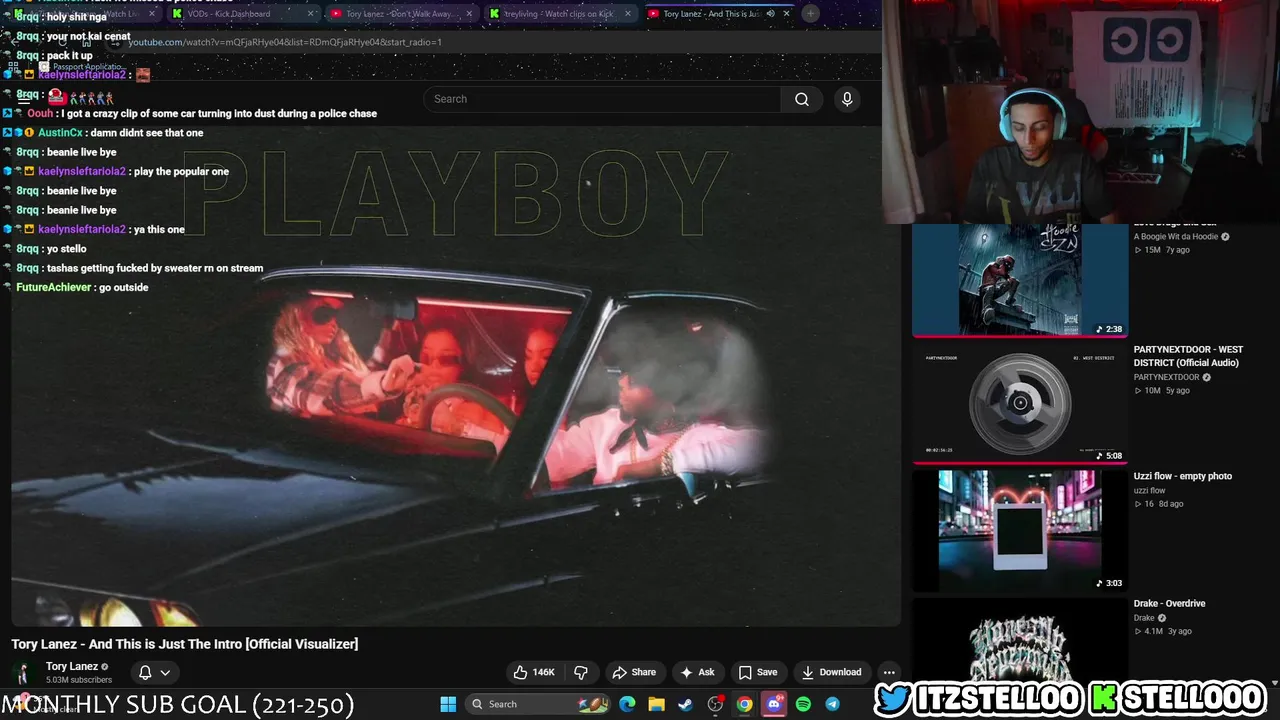
Task: Open Telegram from taskbar
Action: pos(832,704)
